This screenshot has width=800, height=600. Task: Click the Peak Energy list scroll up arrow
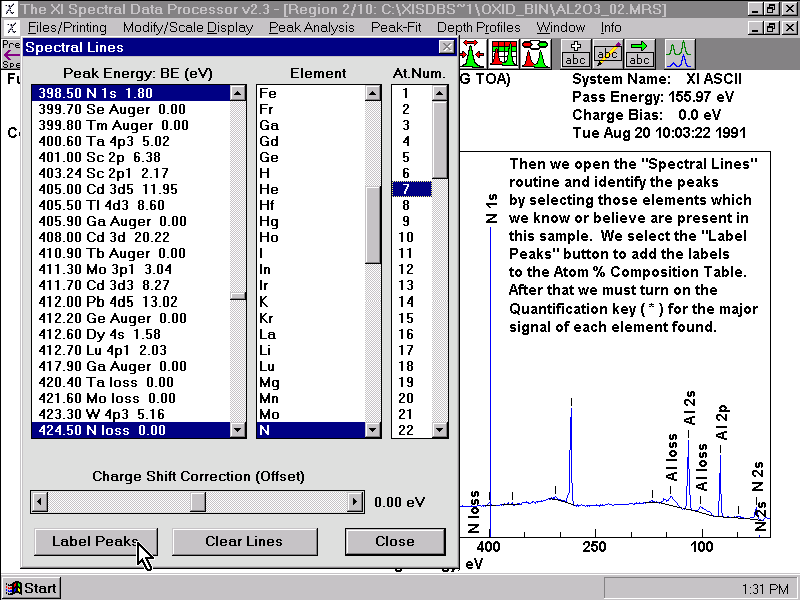(238, 93)
